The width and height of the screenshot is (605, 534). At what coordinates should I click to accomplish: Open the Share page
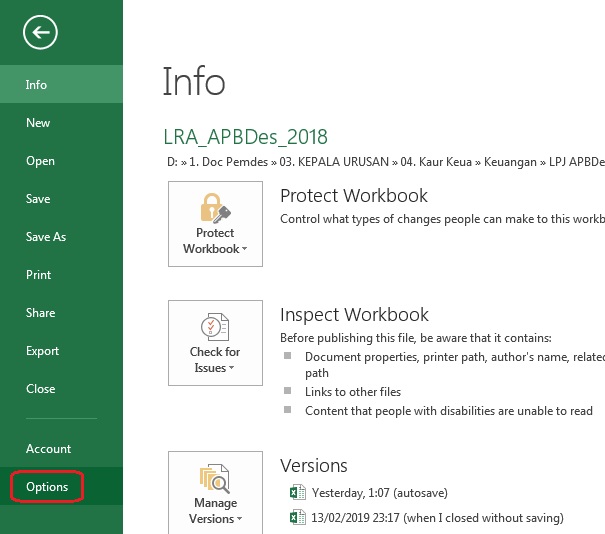(x=61, y=313)
